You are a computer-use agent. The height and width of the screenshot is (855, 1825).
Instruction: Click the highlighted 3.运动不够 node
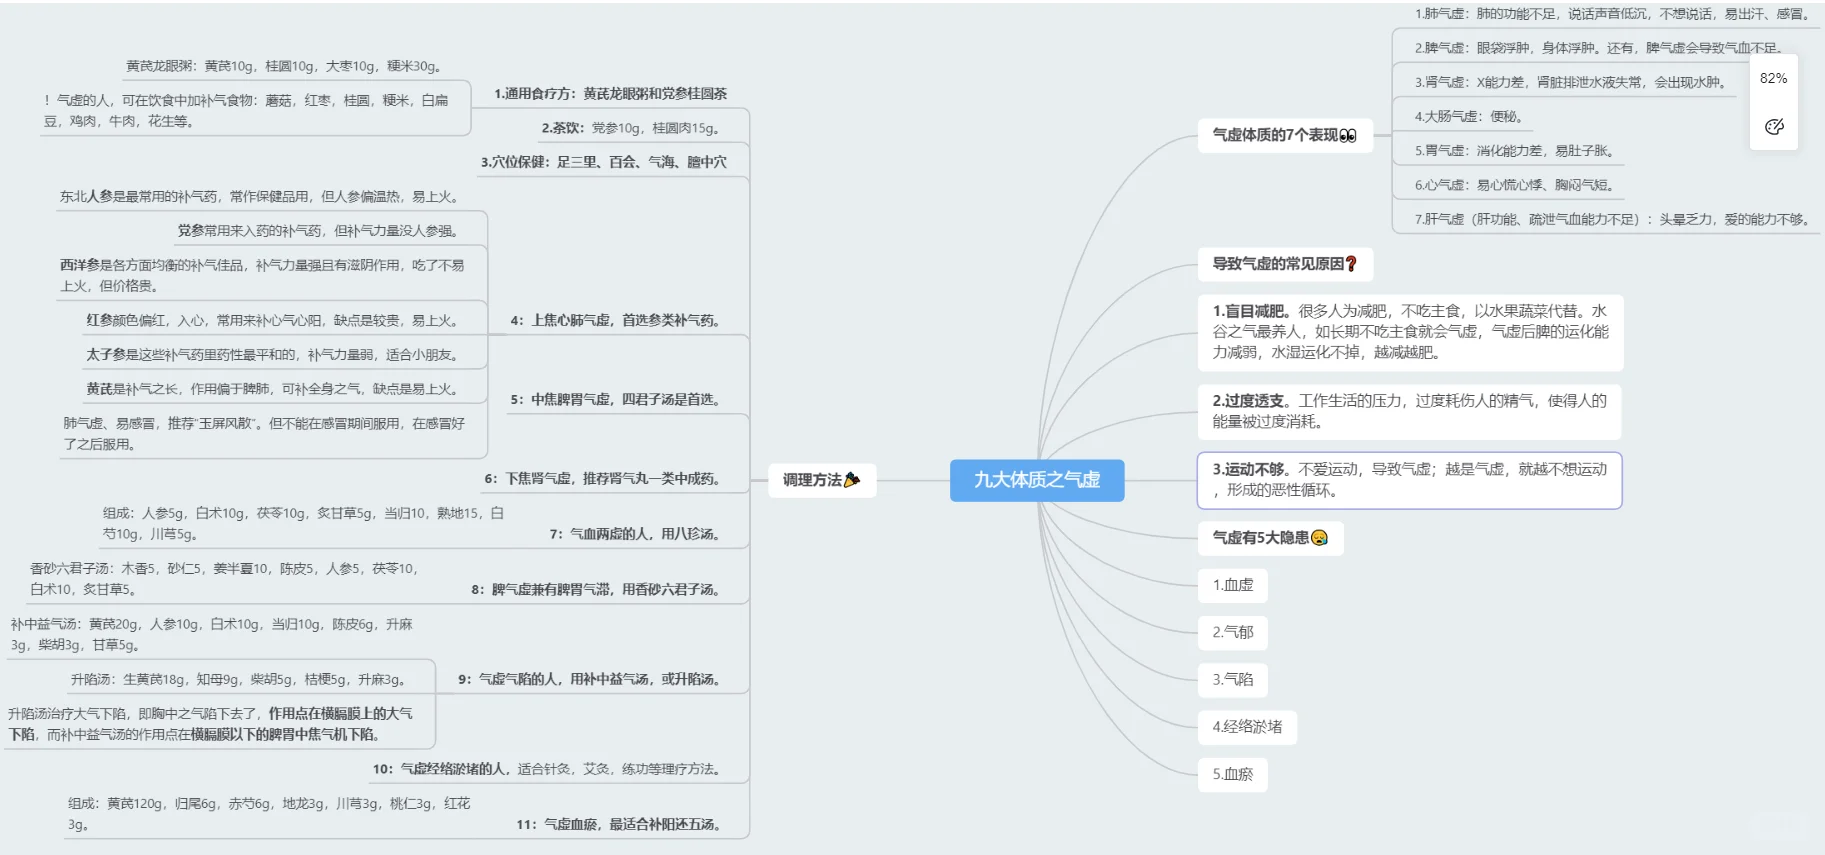coord(1410,480)
